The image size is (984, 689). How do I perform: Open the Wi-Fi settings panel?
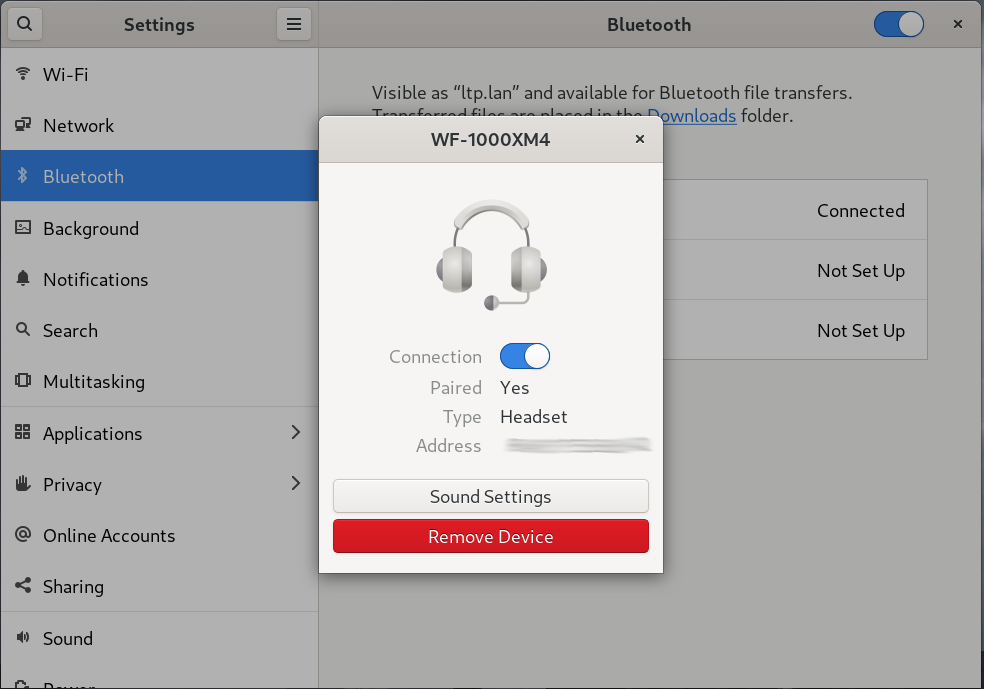tap(159, 74)
